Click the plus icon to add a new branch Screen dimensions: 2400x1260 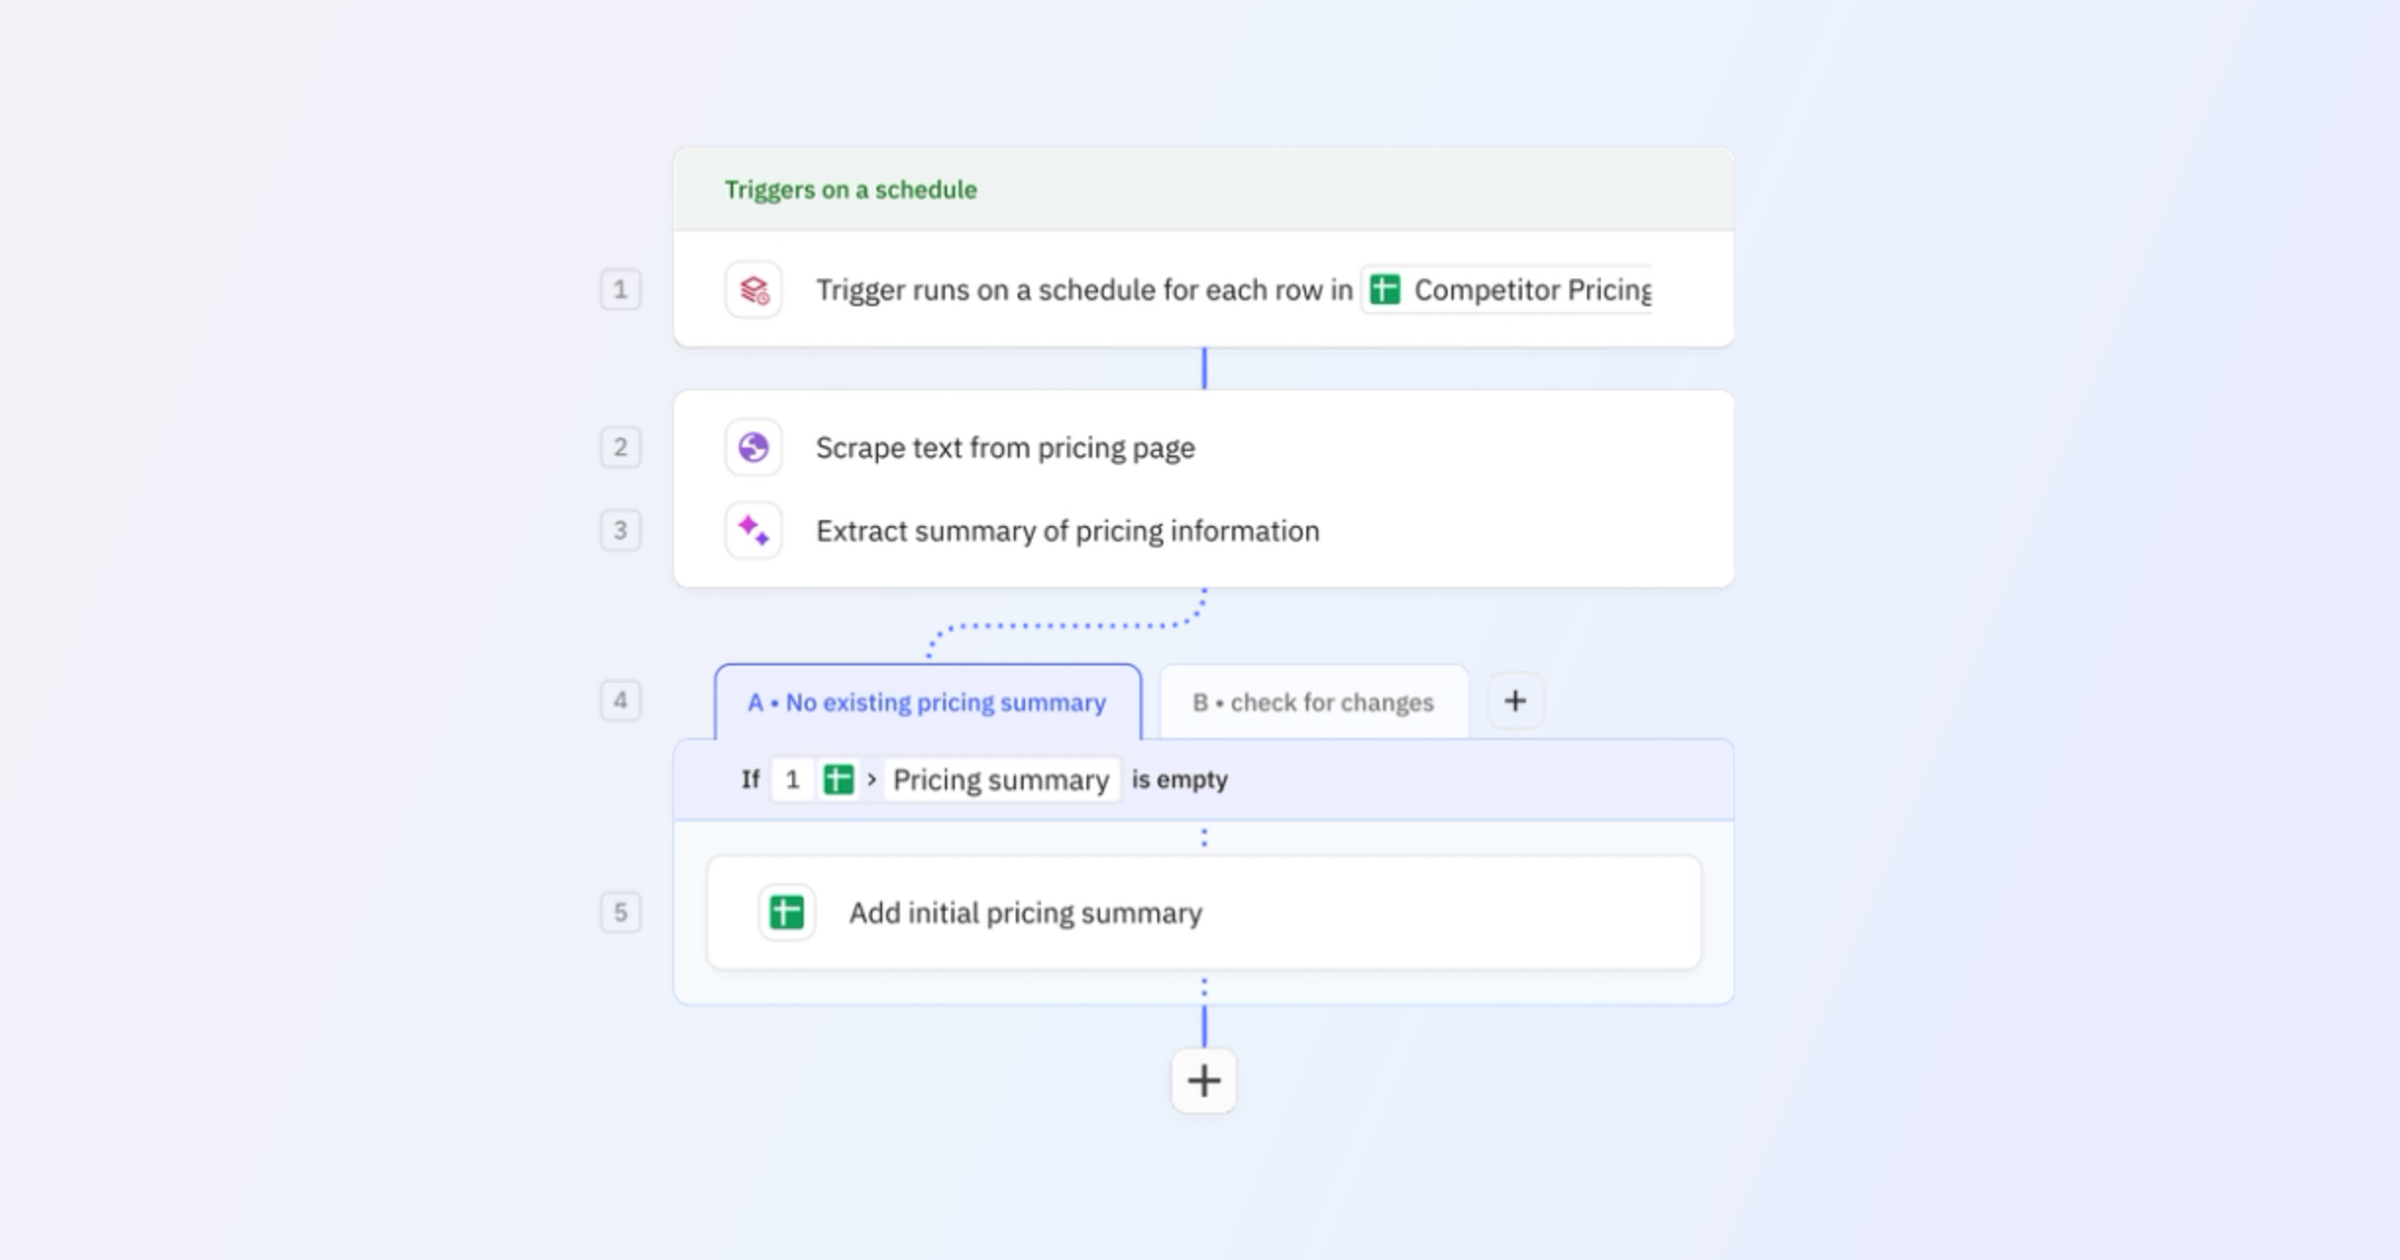[1515, 700]
